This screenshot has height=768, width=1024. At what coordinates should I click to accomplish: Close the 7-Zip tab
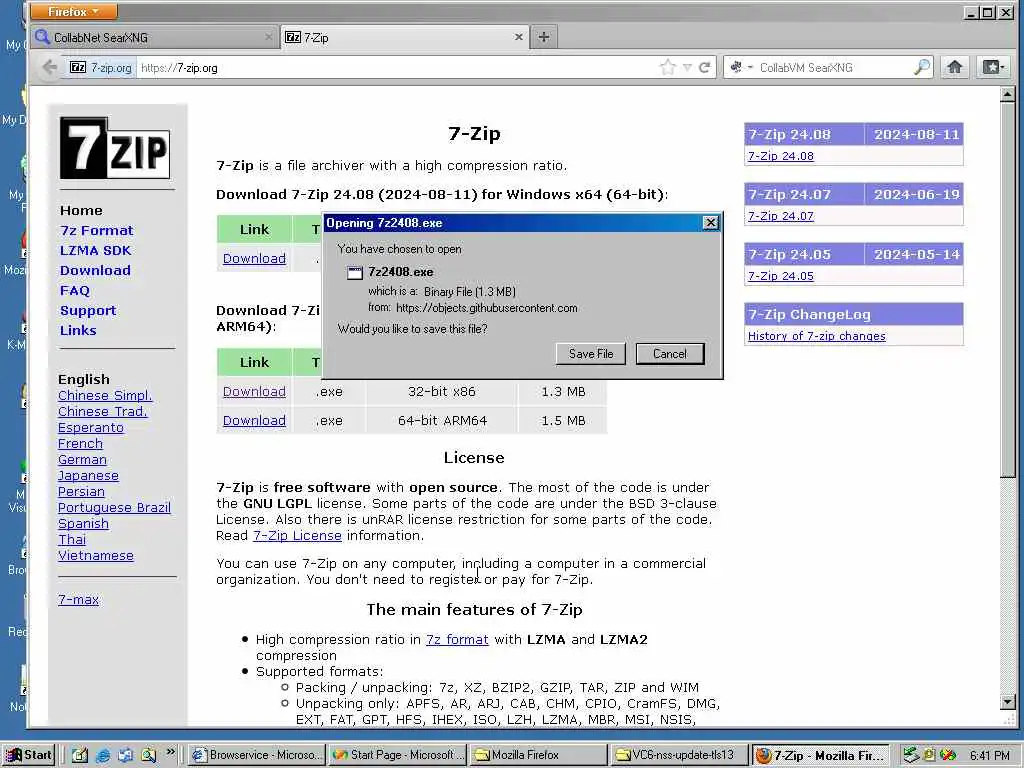tap(519, 37)
